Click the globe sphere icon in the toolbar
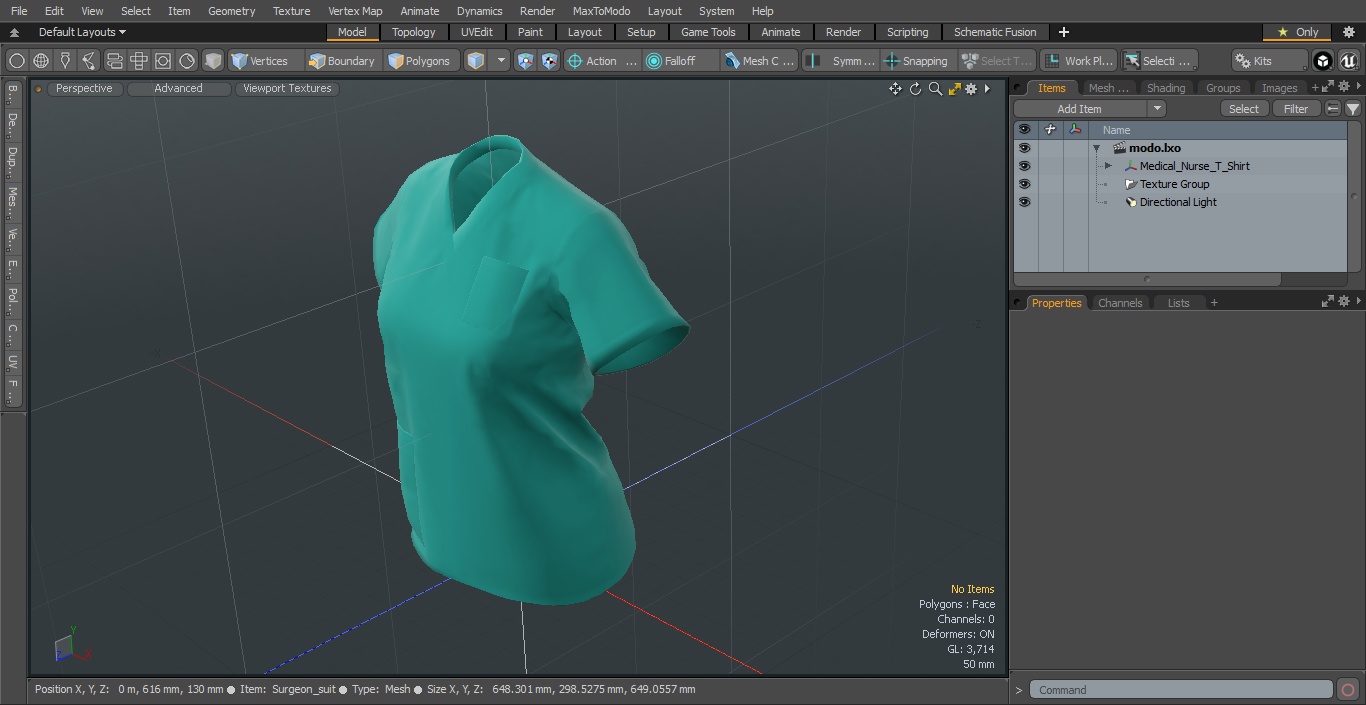This screenshot has width=1366, height=705. [x=41, y=61]
